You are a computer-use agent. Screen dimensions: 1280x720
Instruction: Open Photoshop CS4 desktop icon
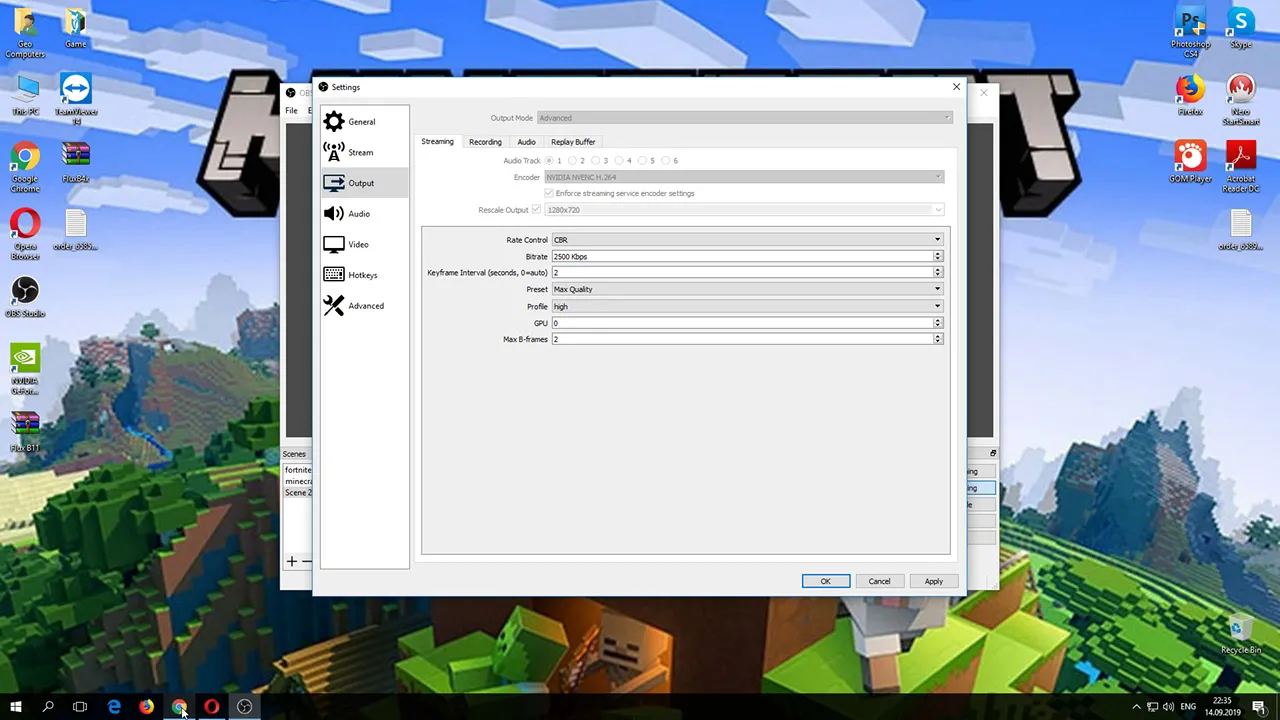(x=1190, y=32)
